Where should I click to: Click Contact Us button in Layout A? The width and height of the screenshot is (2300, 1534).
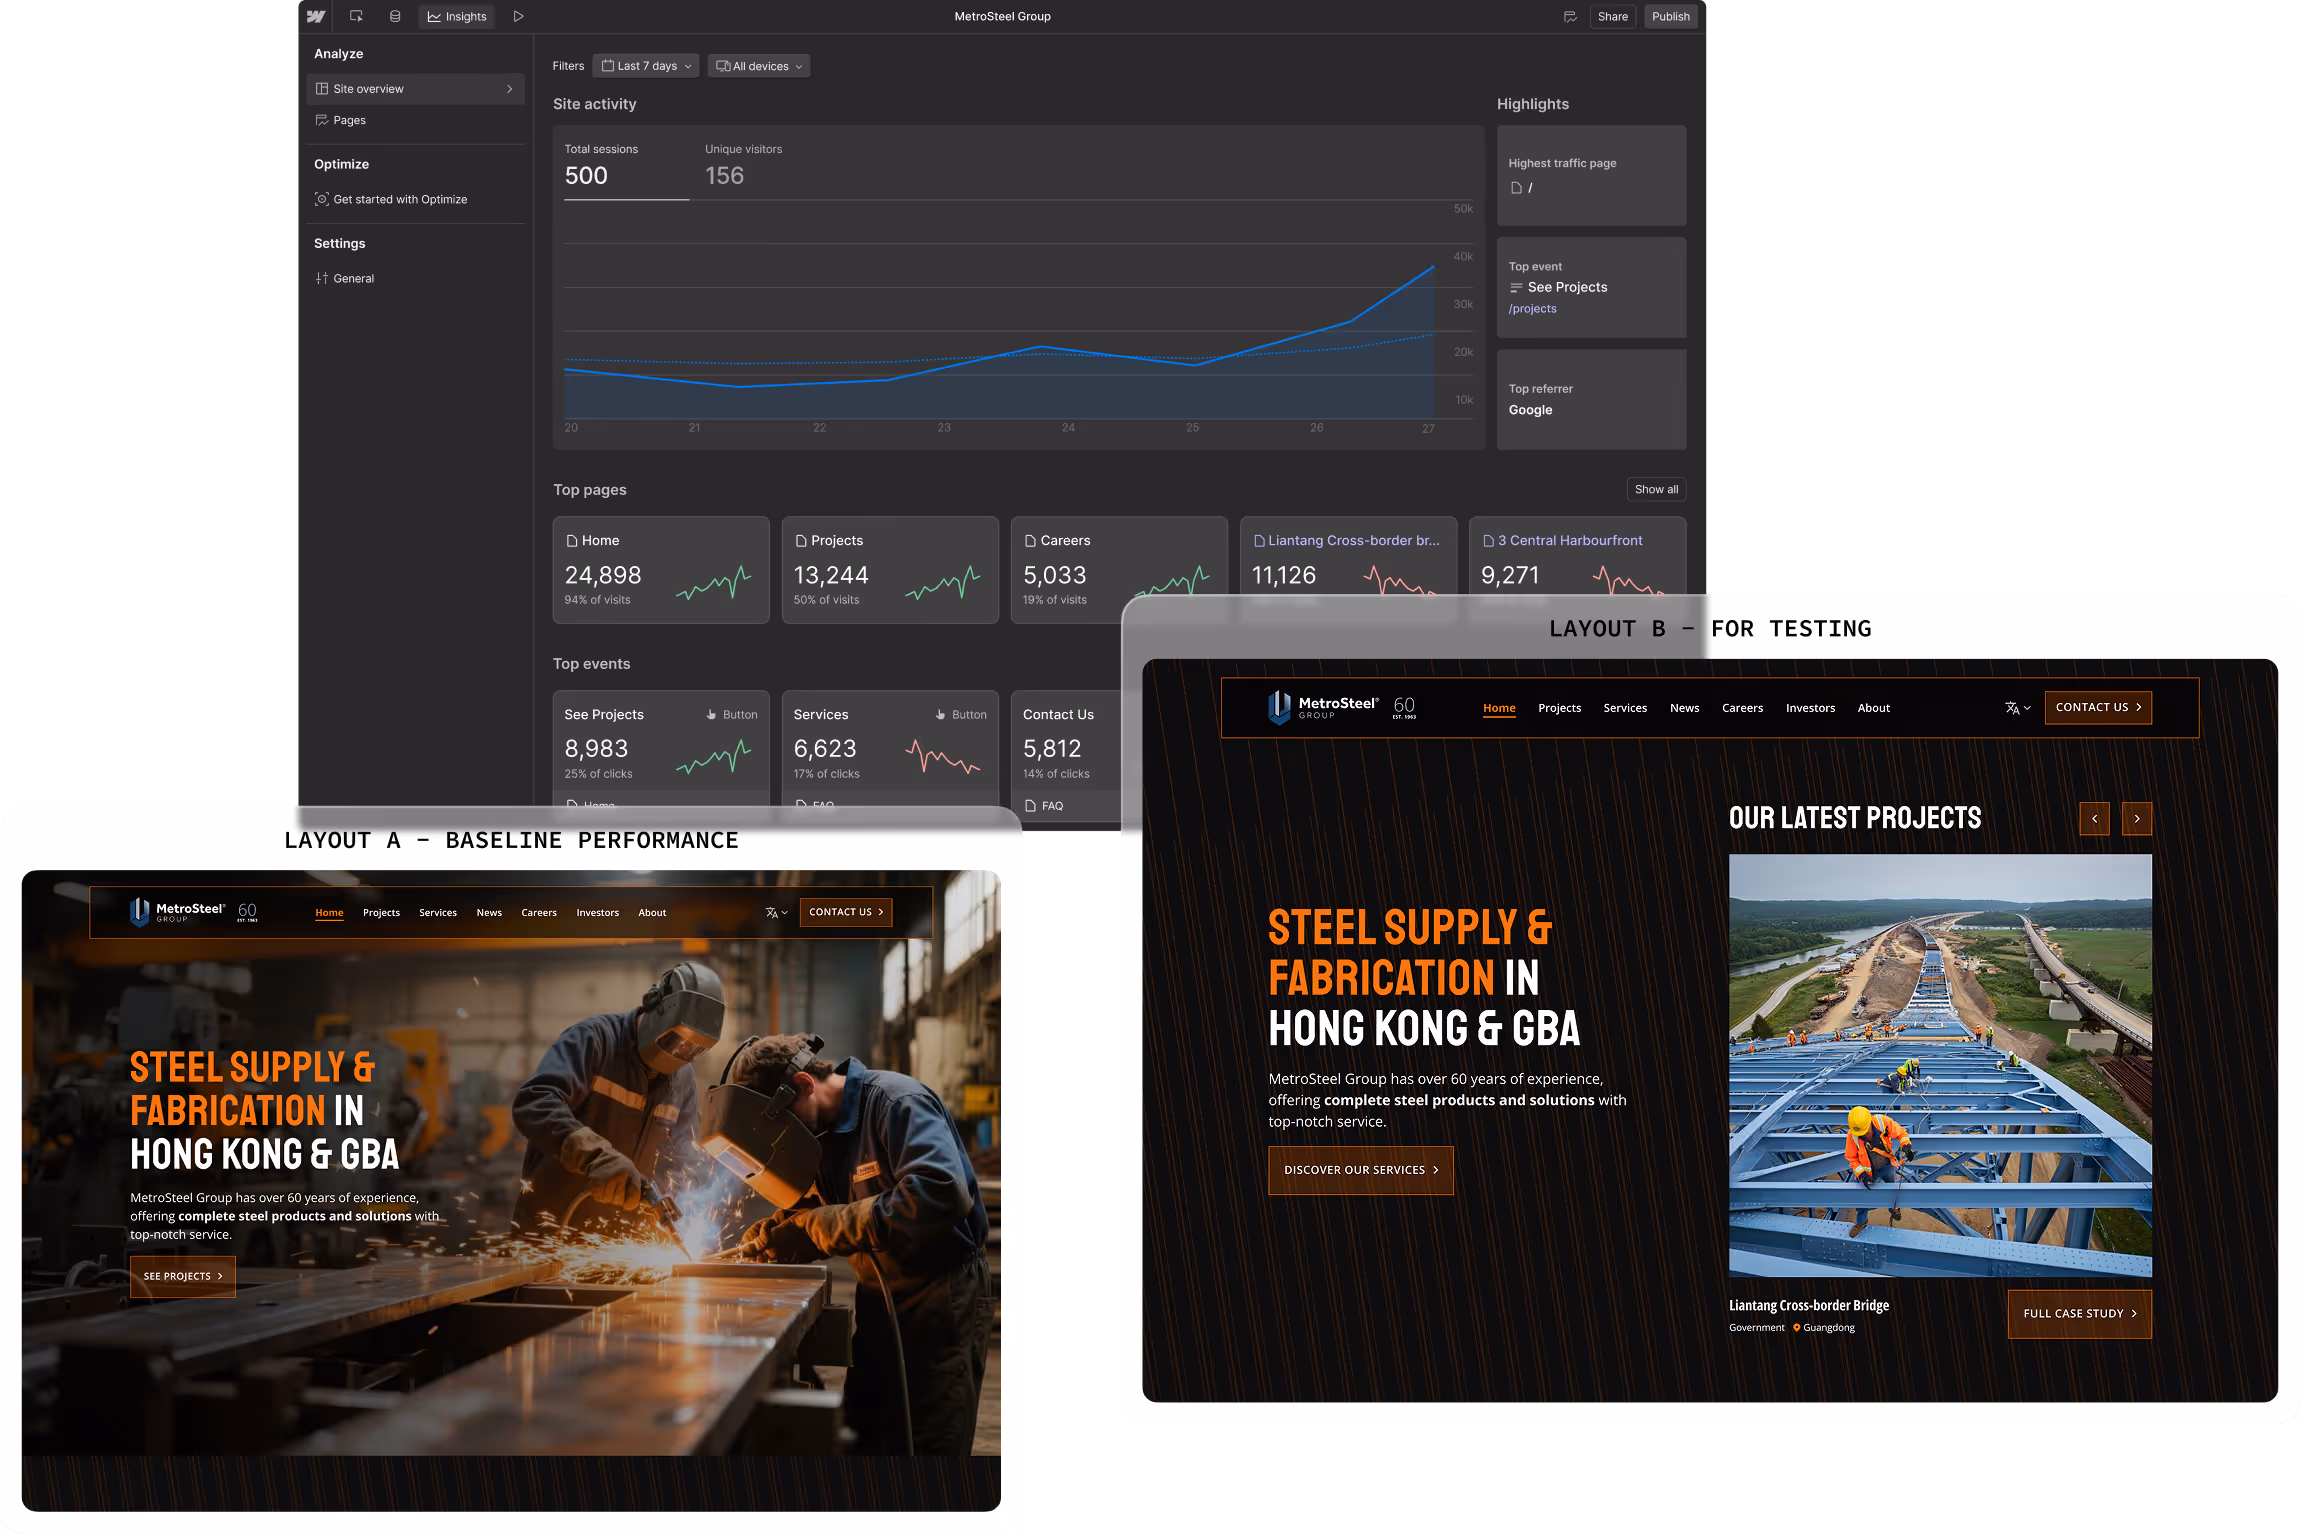[845, 912]
